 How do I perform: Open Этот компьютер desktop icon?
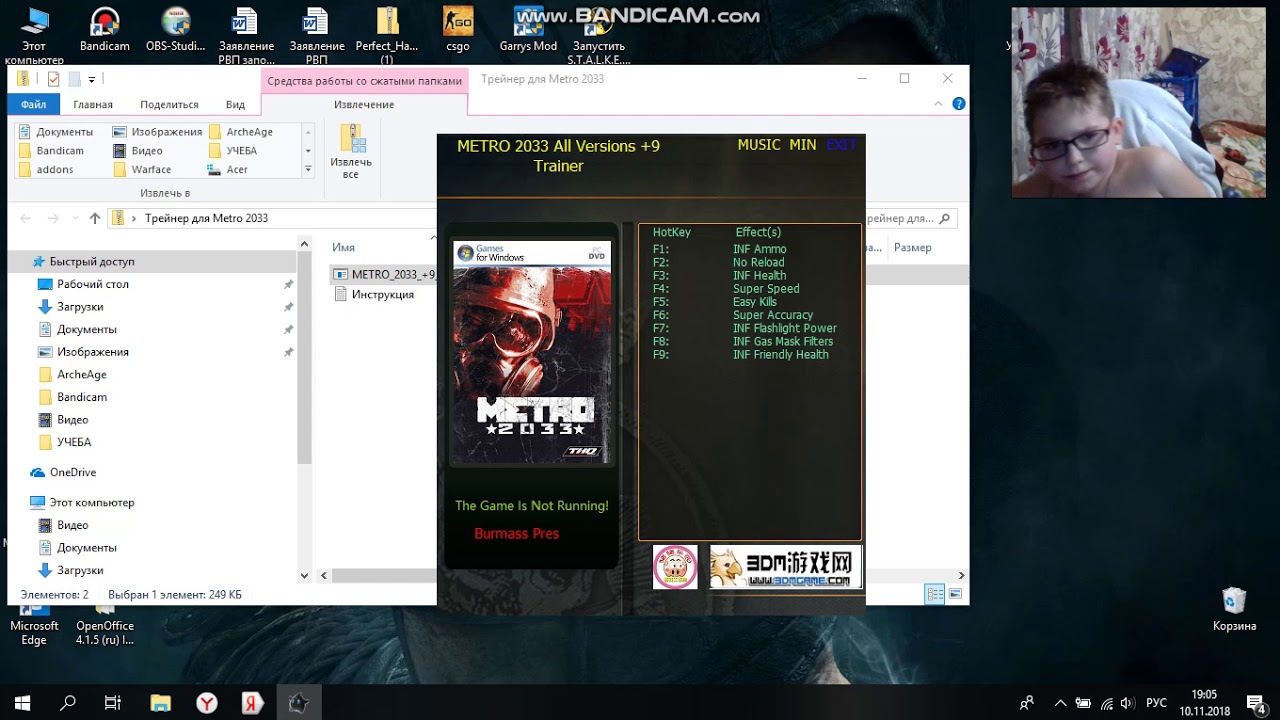click(34, 35)
